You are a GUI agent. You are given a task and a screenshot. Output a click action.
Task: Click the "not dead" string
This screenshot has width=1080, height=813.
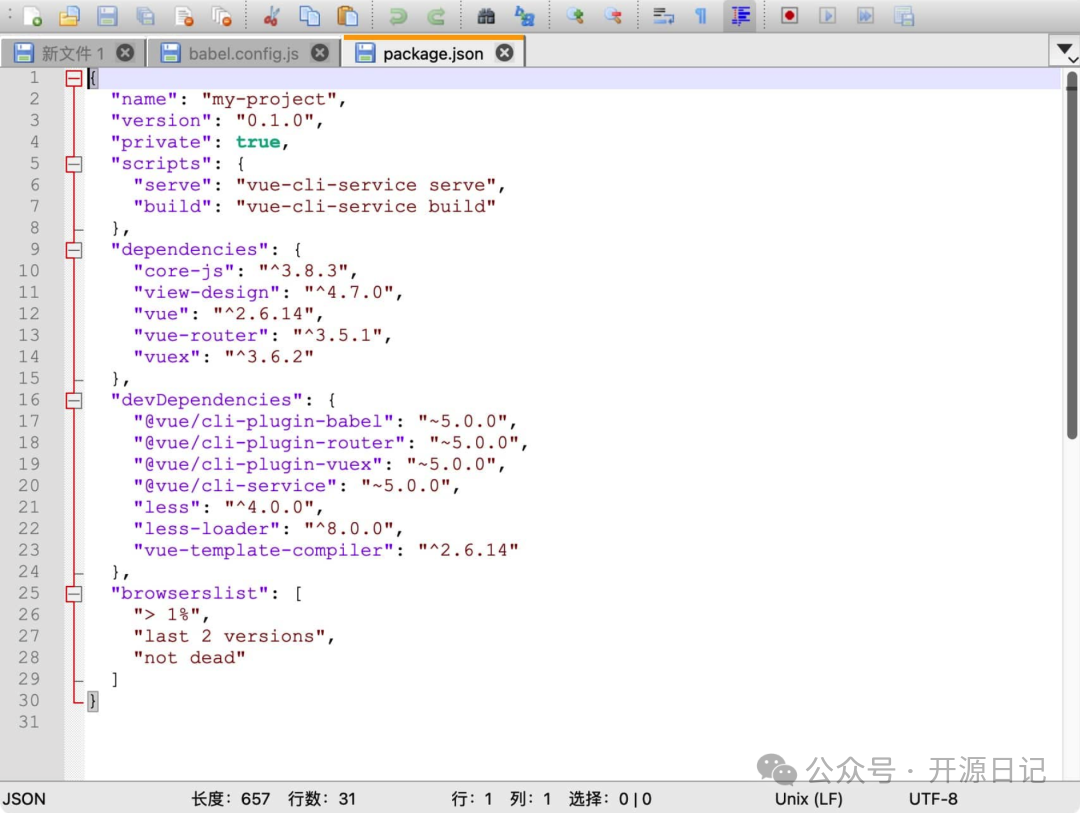[189, 658]
